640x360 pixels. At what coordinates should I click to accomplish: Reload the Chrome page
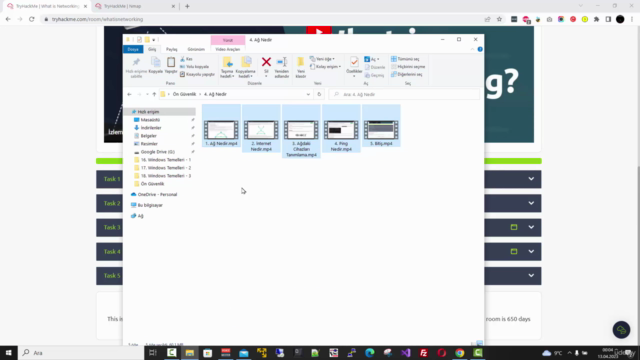pyautogui.click(x=31, y=19)
